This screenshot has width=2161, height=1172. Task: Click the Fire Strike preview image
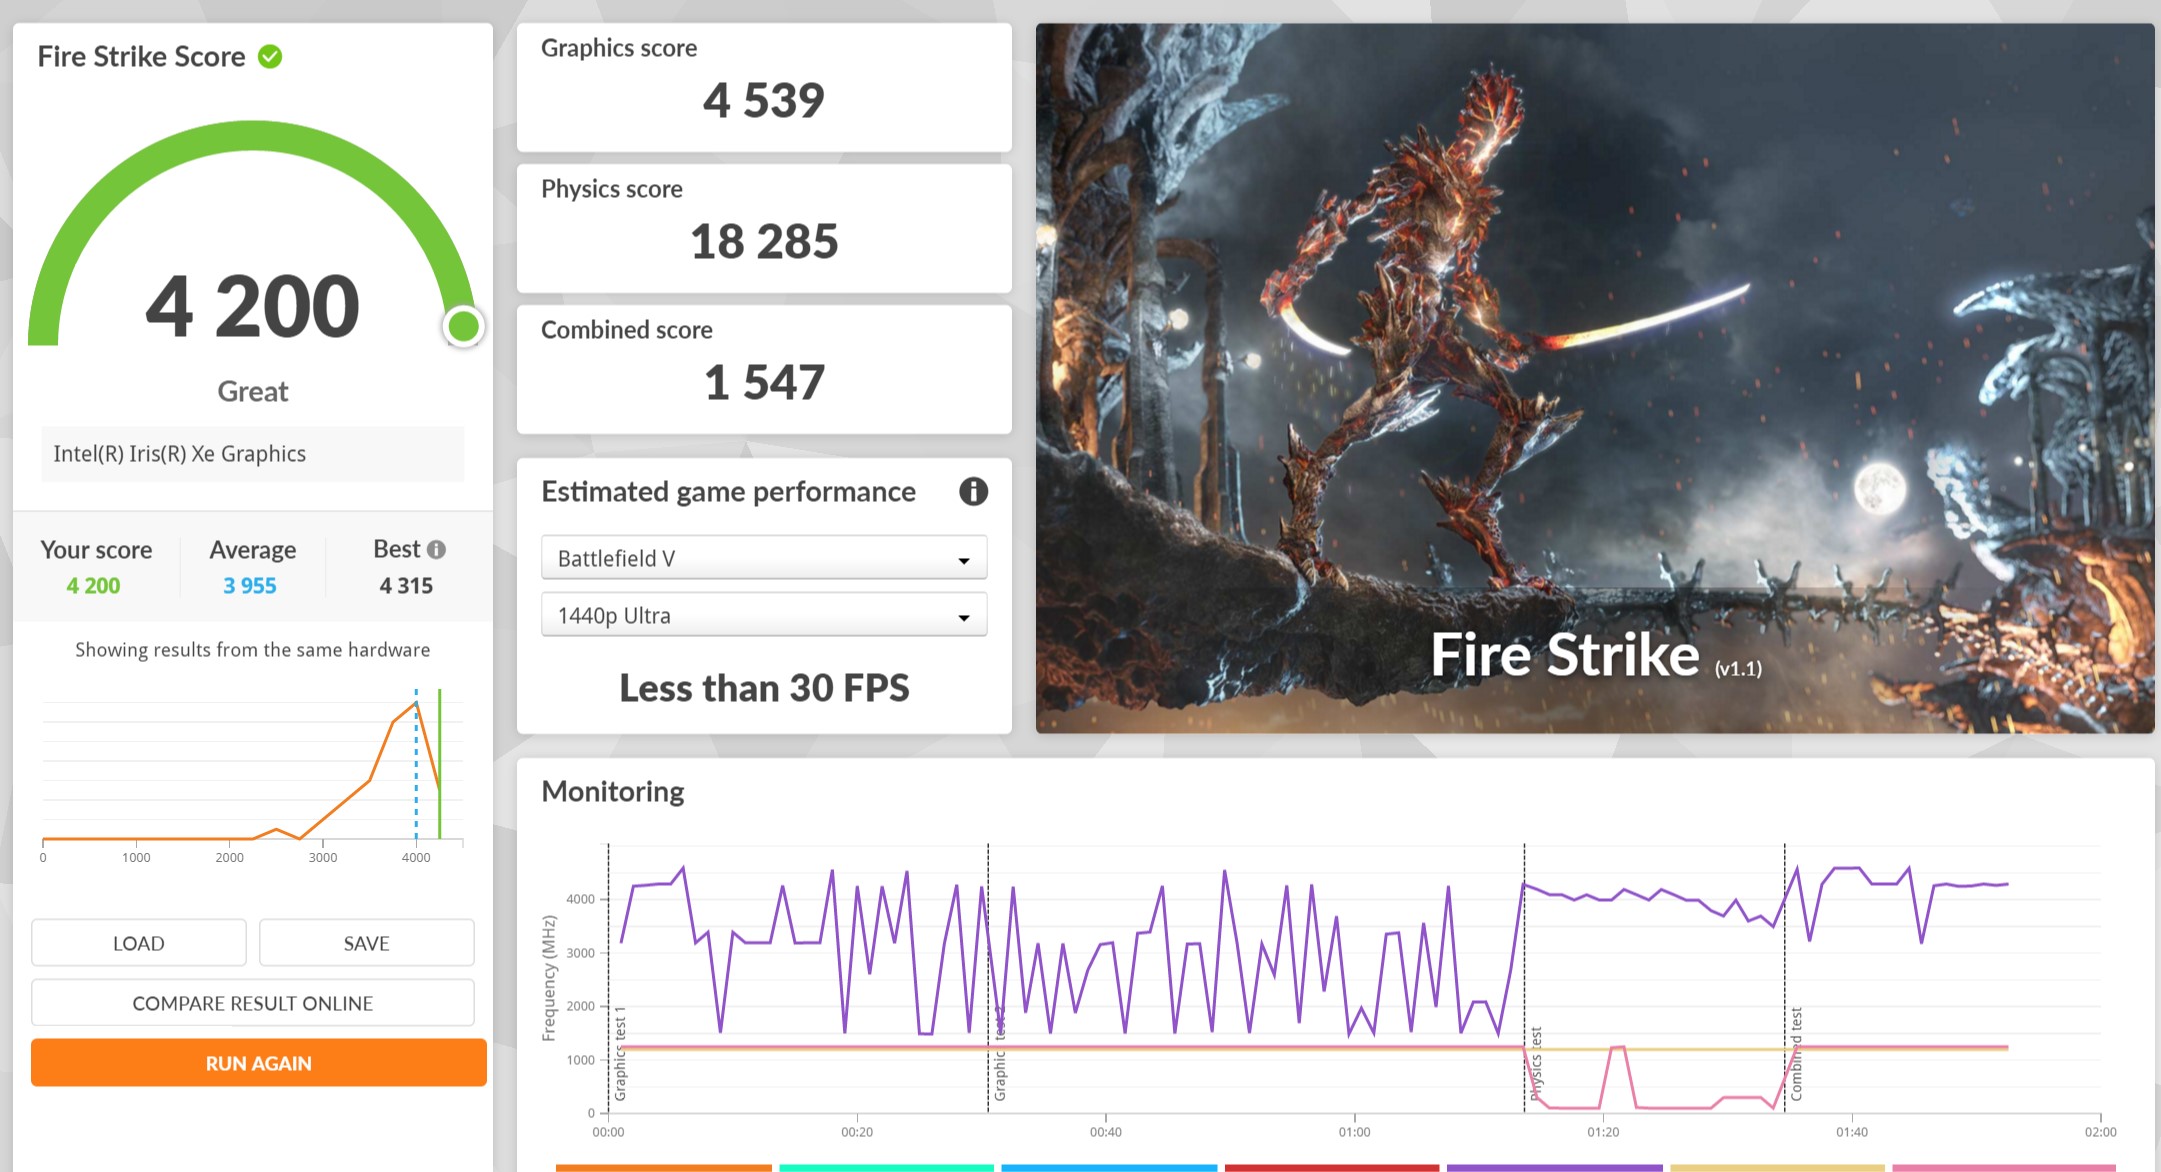pos(1594,378)
